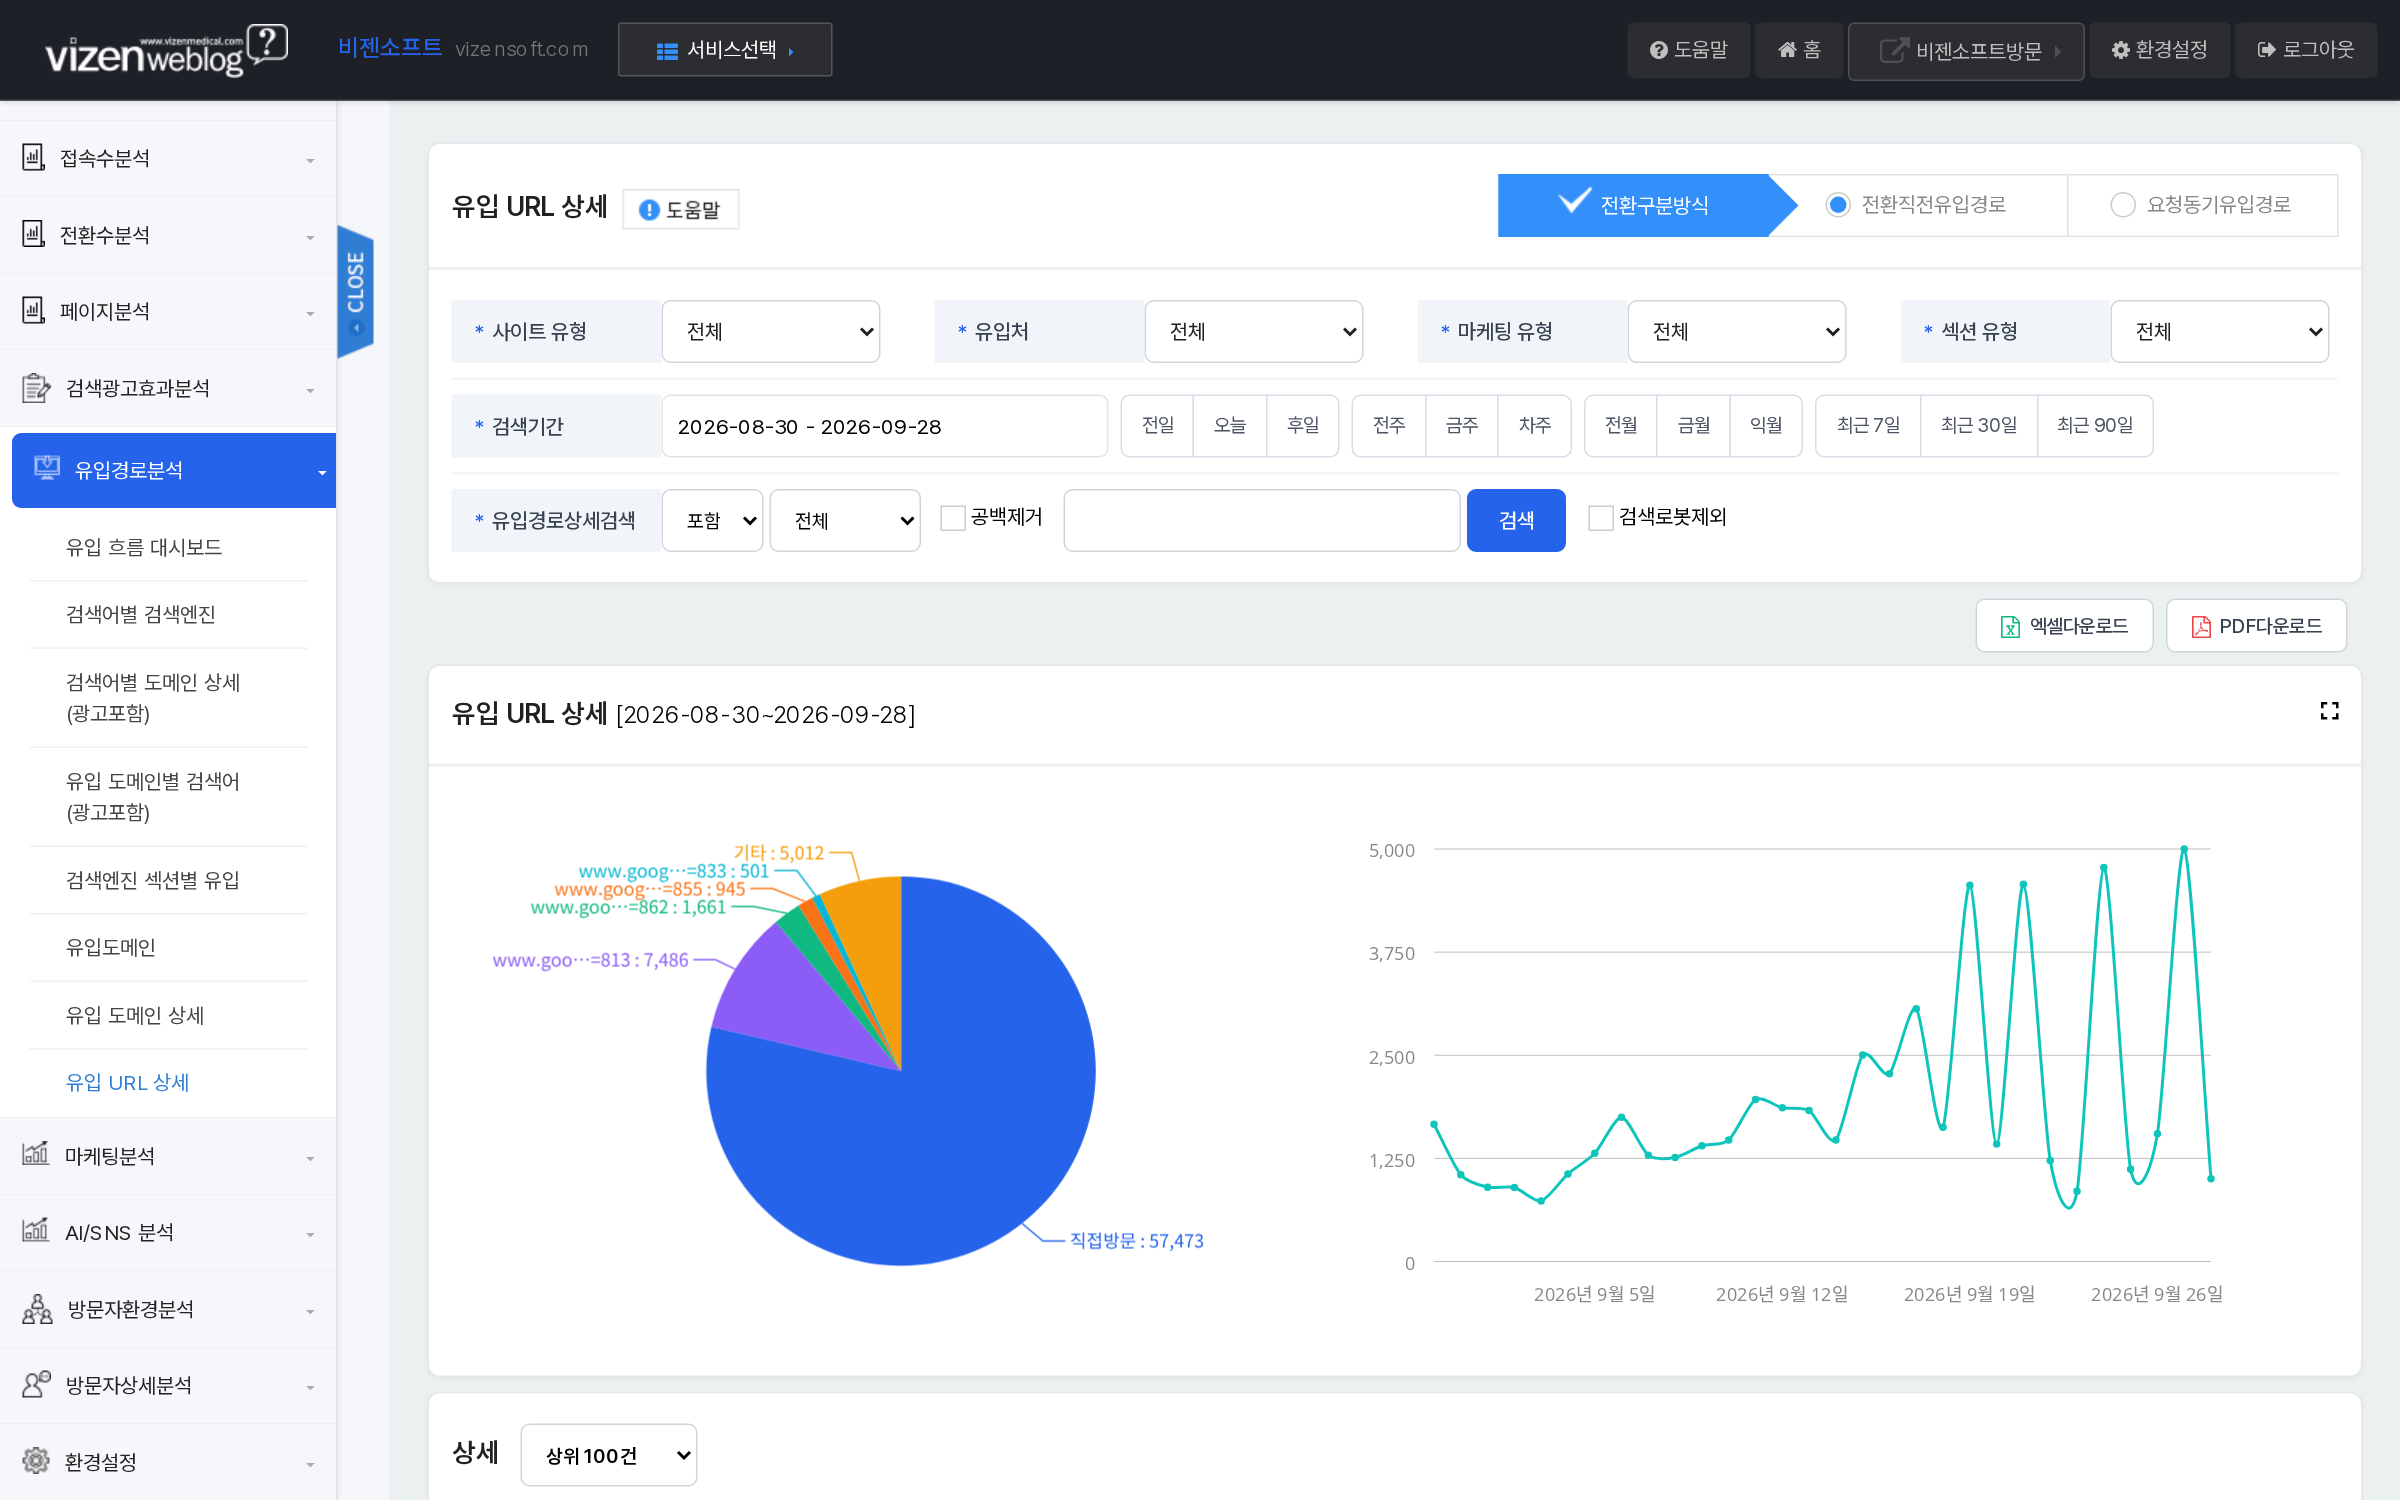The width and height of the screenshot is (2400, 1500).
Task: Click the question mark icon in 도움말 header button
Action: 1658,50
